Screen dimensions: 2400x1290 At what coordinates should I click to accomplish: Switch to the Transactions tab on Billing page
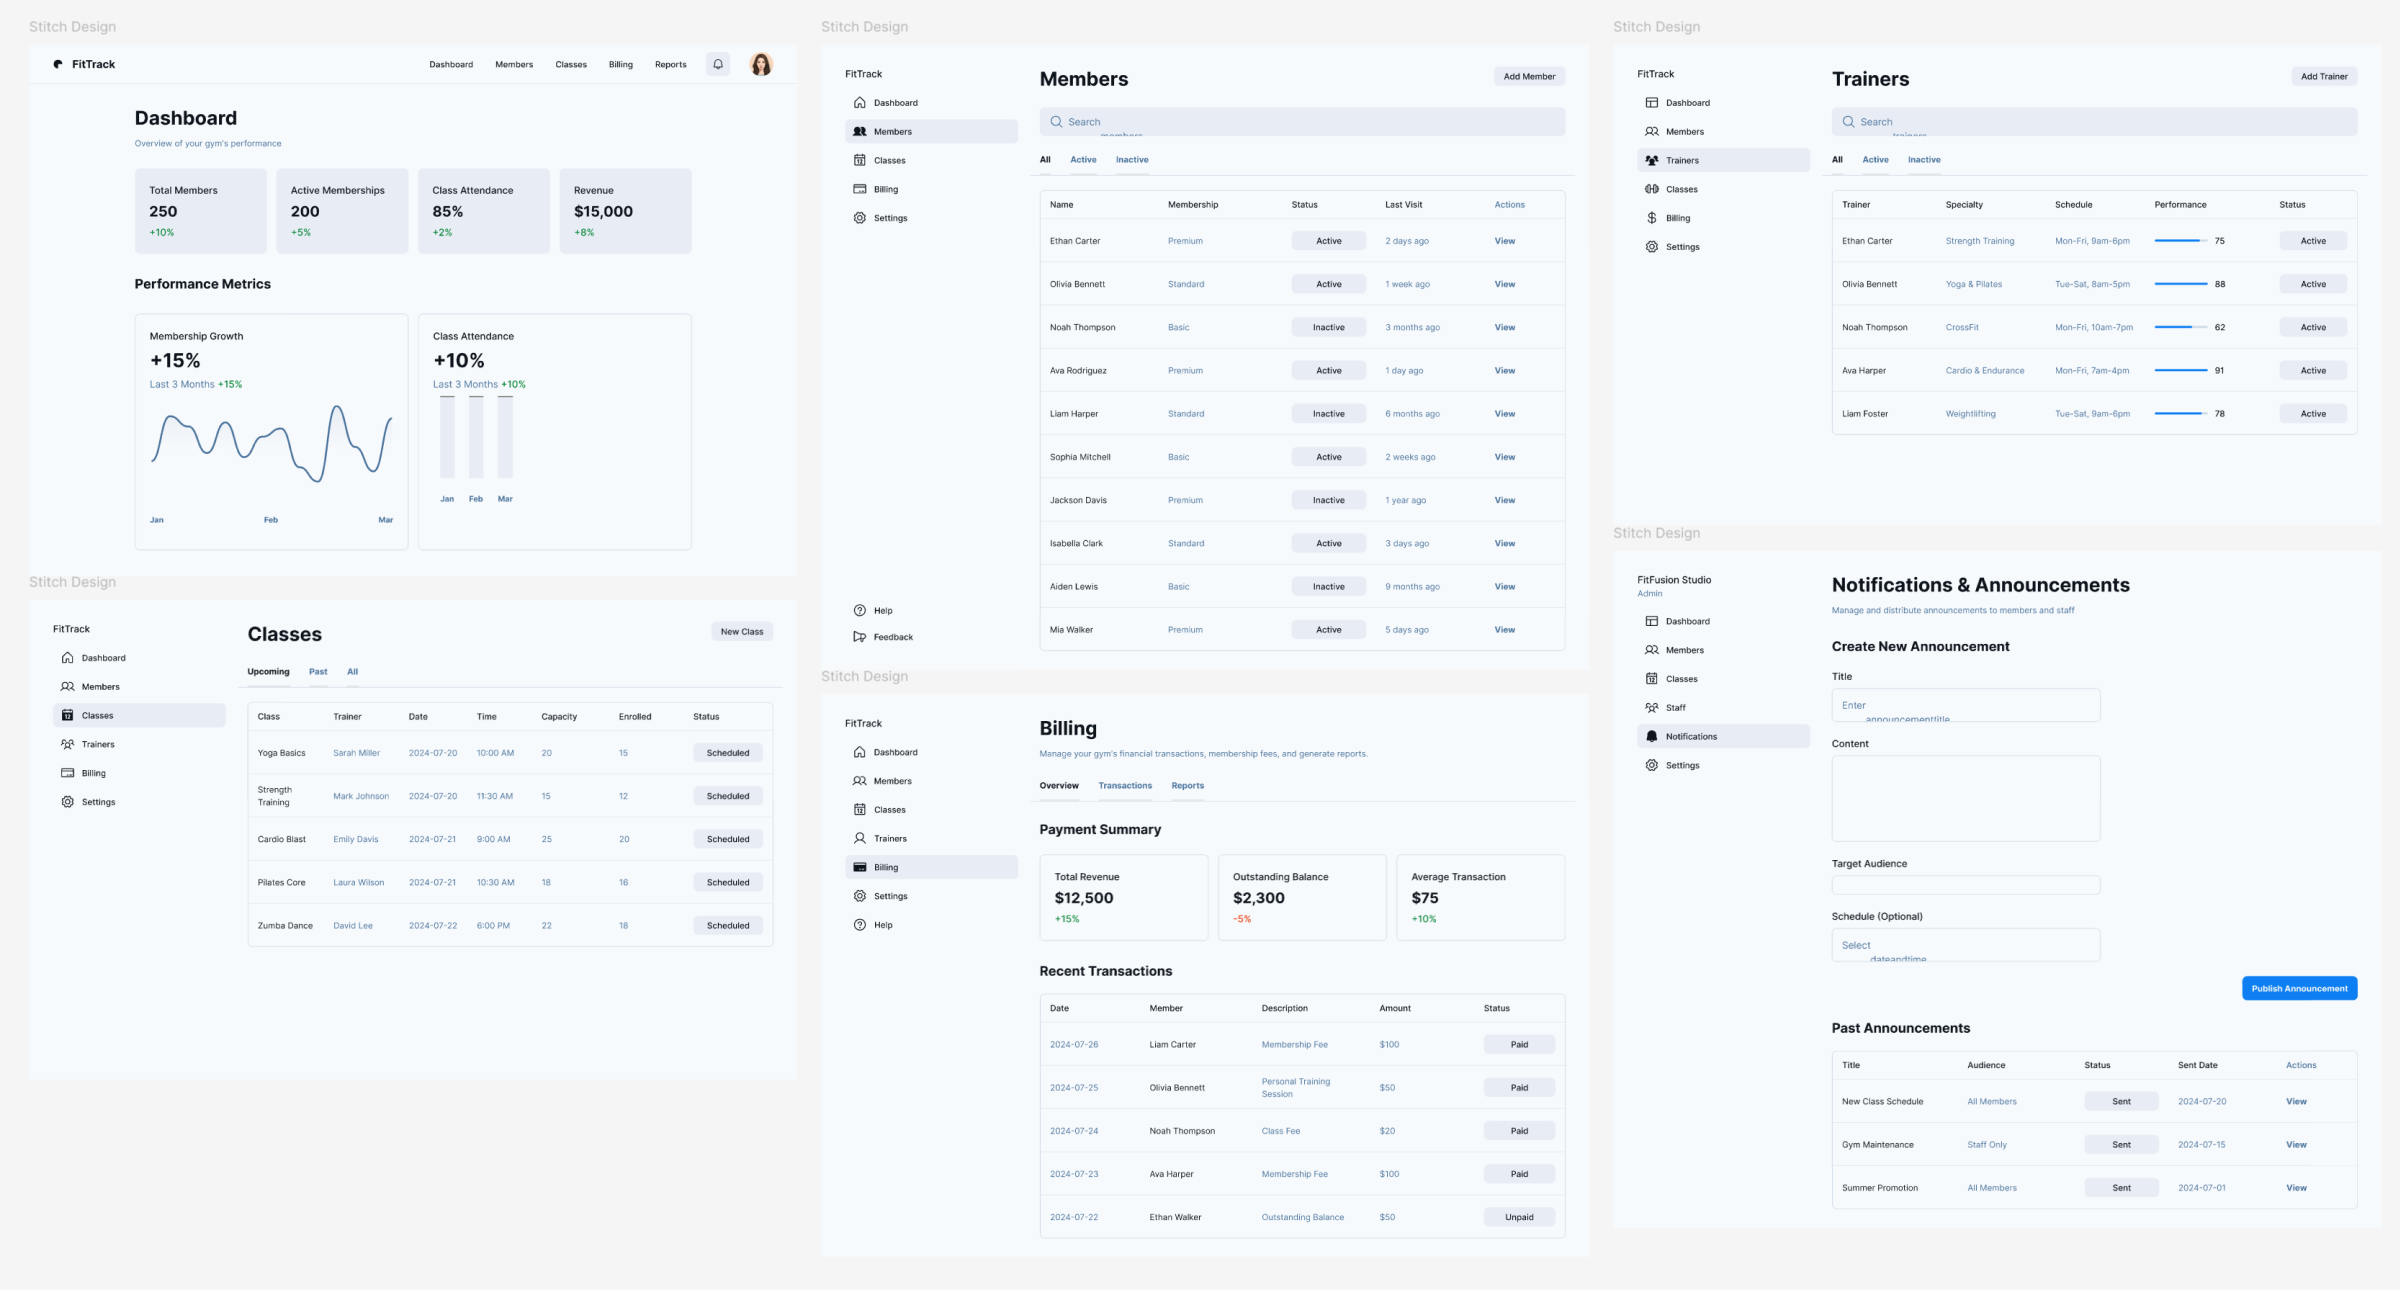tap(1125, 786)
